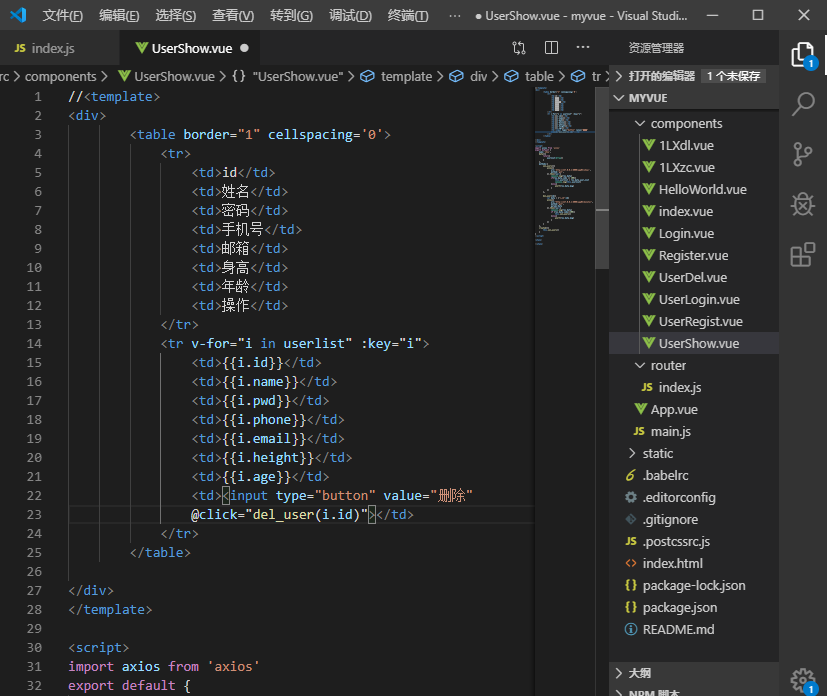Collapse the components folder
The image size is (827, 696).
coord(686,124)
